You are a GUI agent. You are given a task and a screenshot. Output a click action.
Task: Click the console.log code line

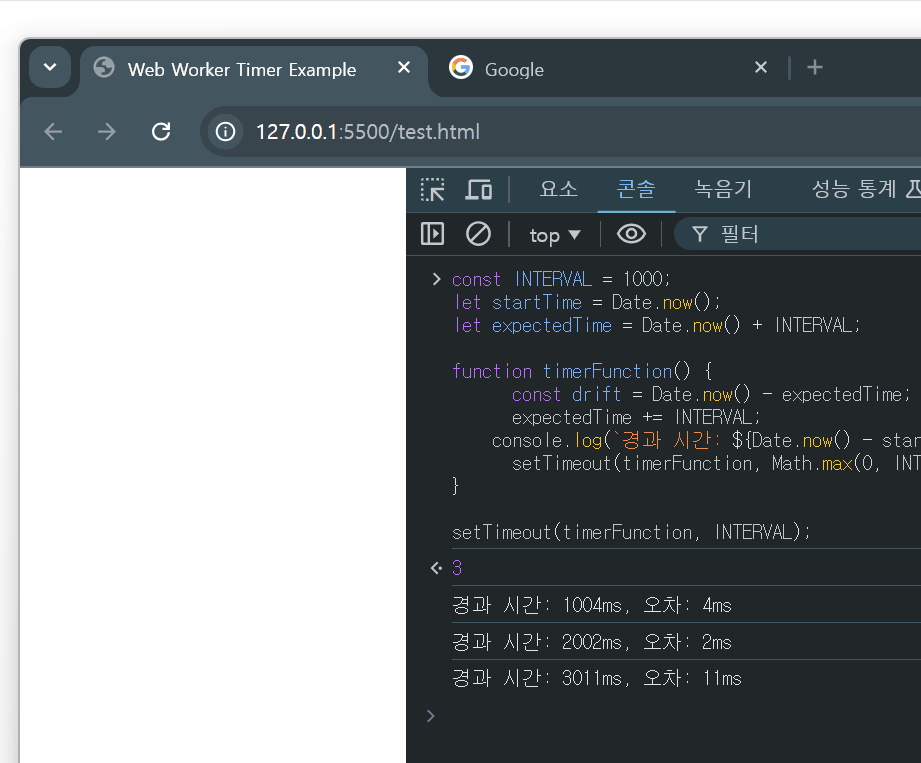(x=706, y=440)
